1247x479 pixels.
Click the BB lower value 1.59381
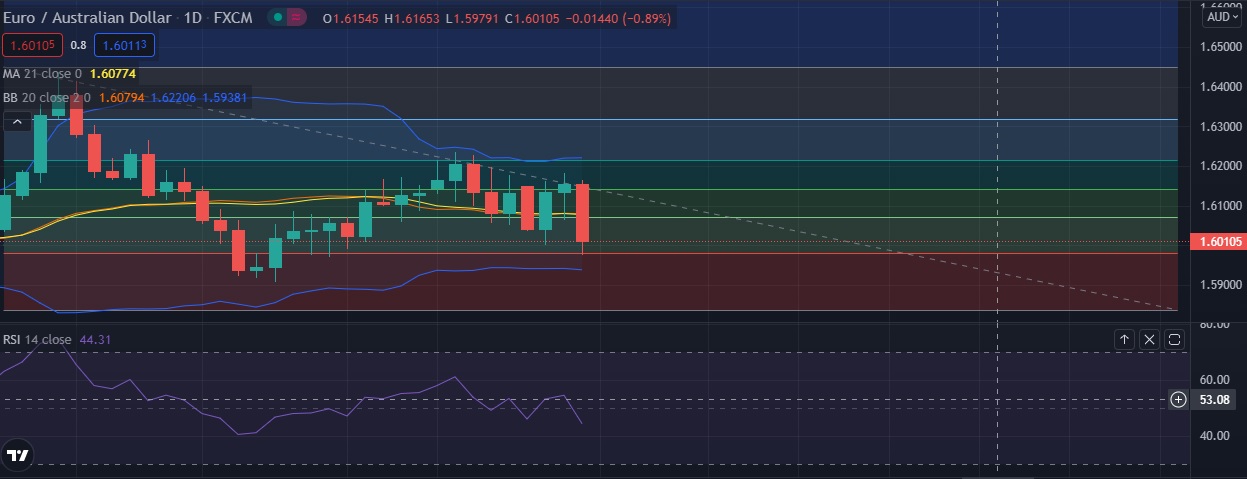(225, 98)
